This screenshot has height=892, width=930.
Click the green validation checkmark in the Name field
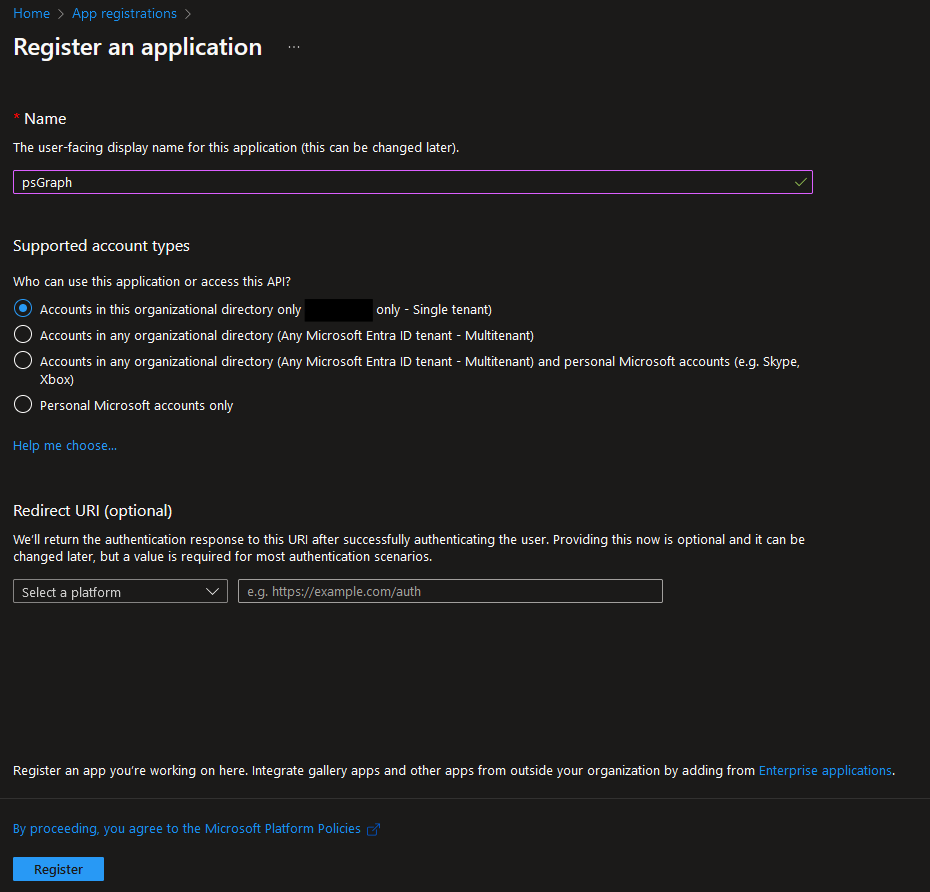point(799,182)
